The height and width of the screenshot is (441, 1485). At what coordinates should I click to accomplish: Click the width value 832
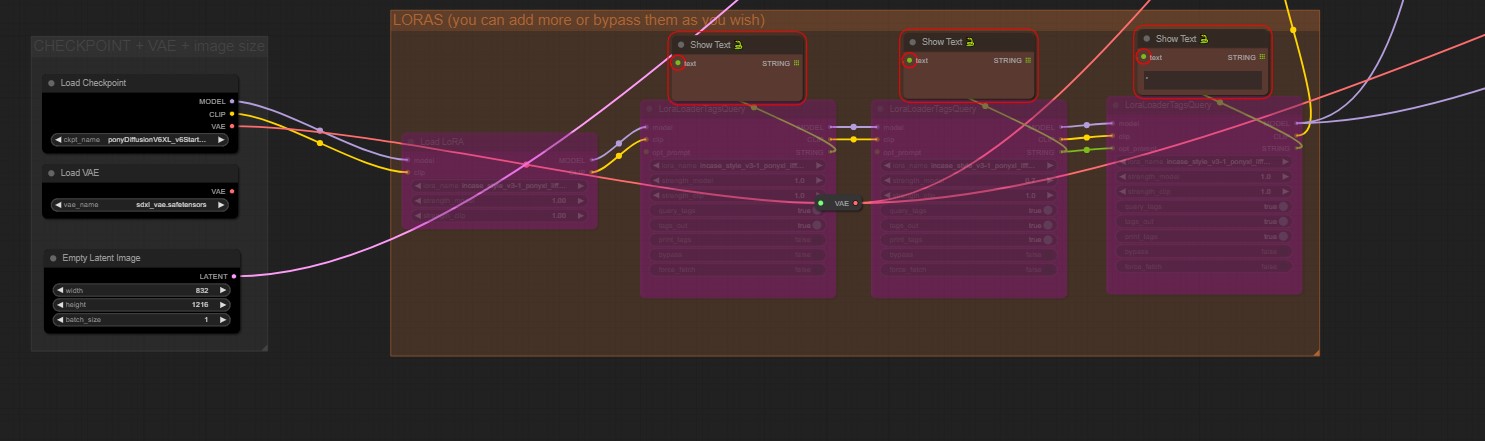point(201,290)
